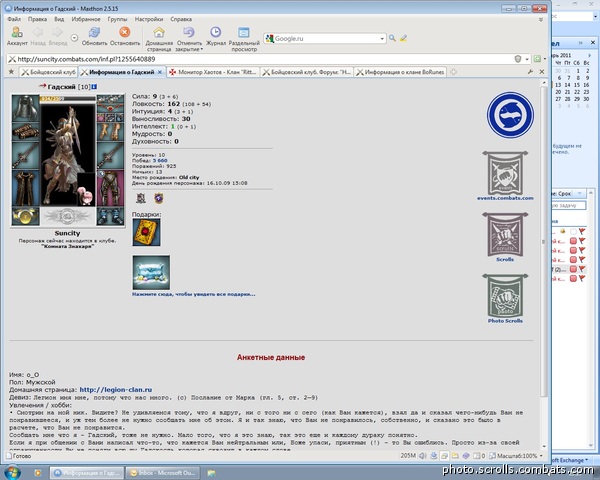Open the Scrolls banner link

pyautogui.click(x=505, y=235)
